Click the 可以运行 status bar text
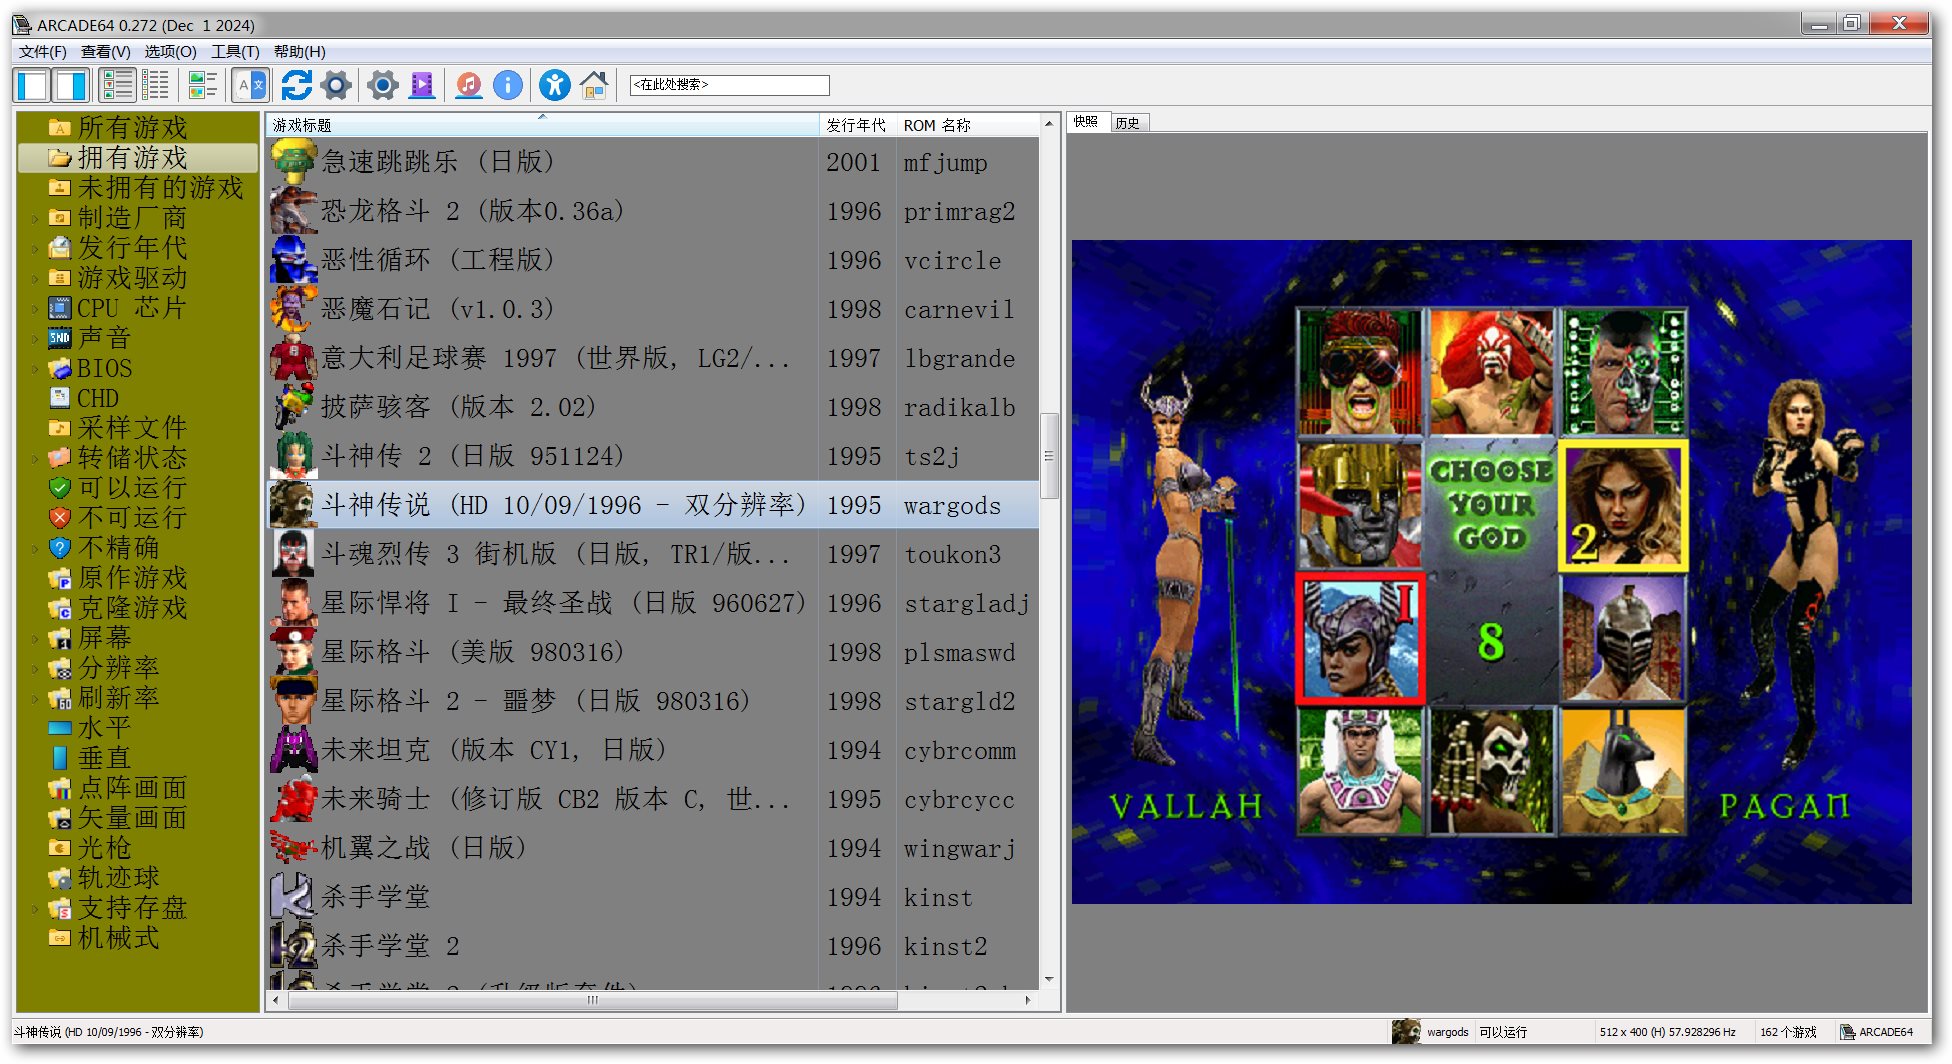The width and height of the screenshot is (1952, 1064). click(1503, 1032)
